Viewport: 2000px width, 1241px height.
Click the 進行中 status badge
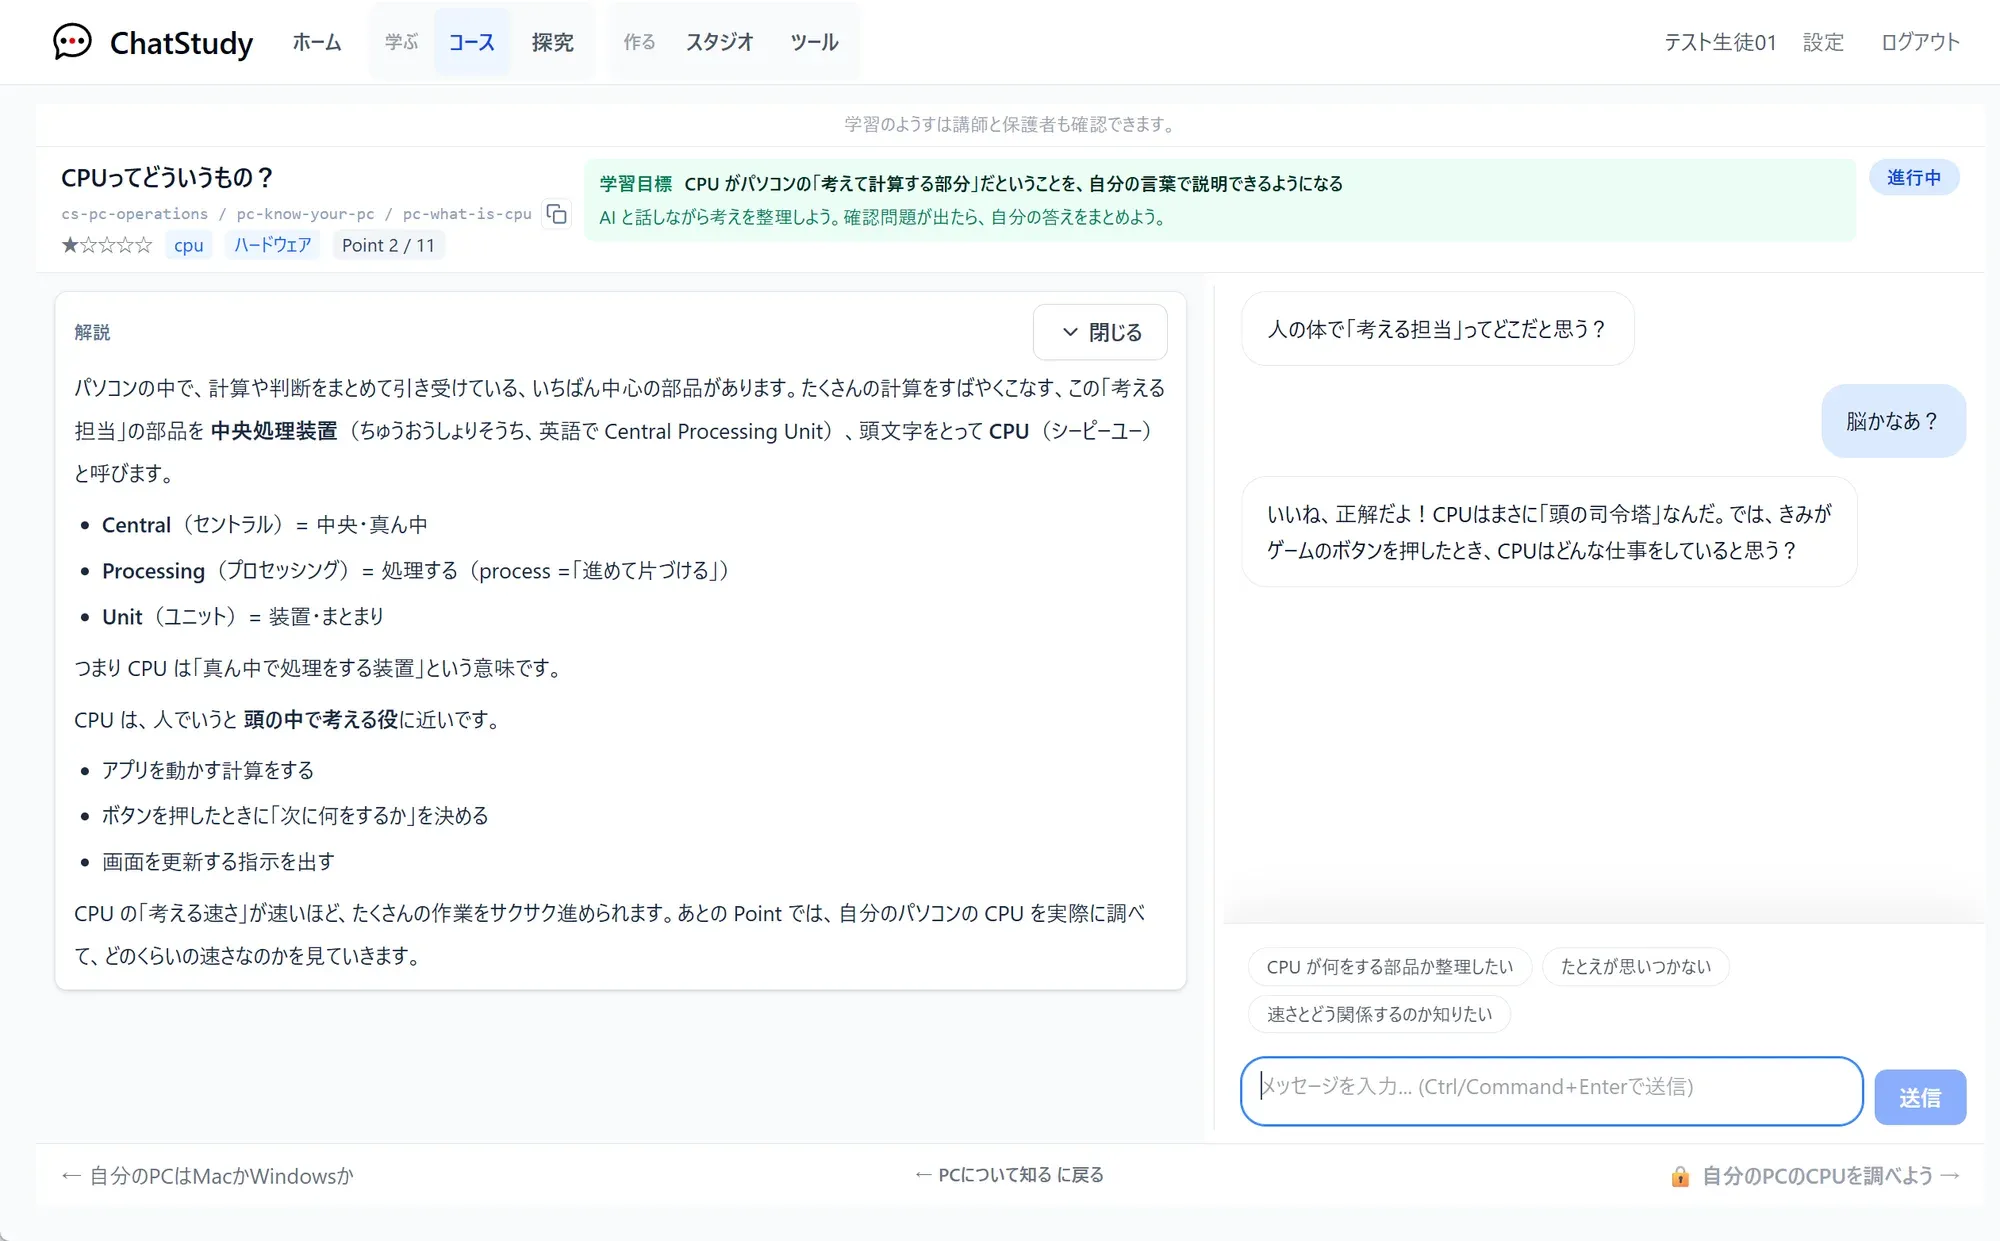[x=1914, y=177]
